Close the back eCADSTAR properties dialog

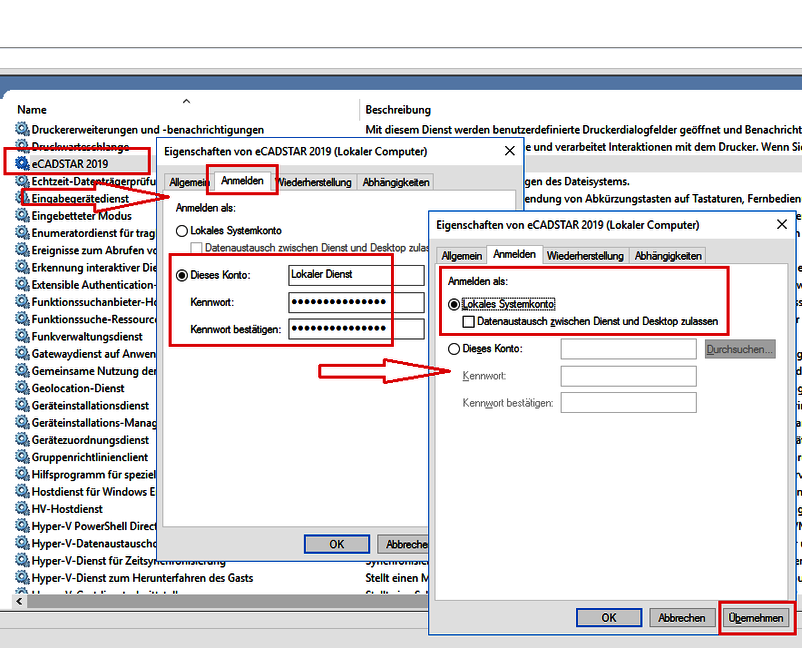509,151
